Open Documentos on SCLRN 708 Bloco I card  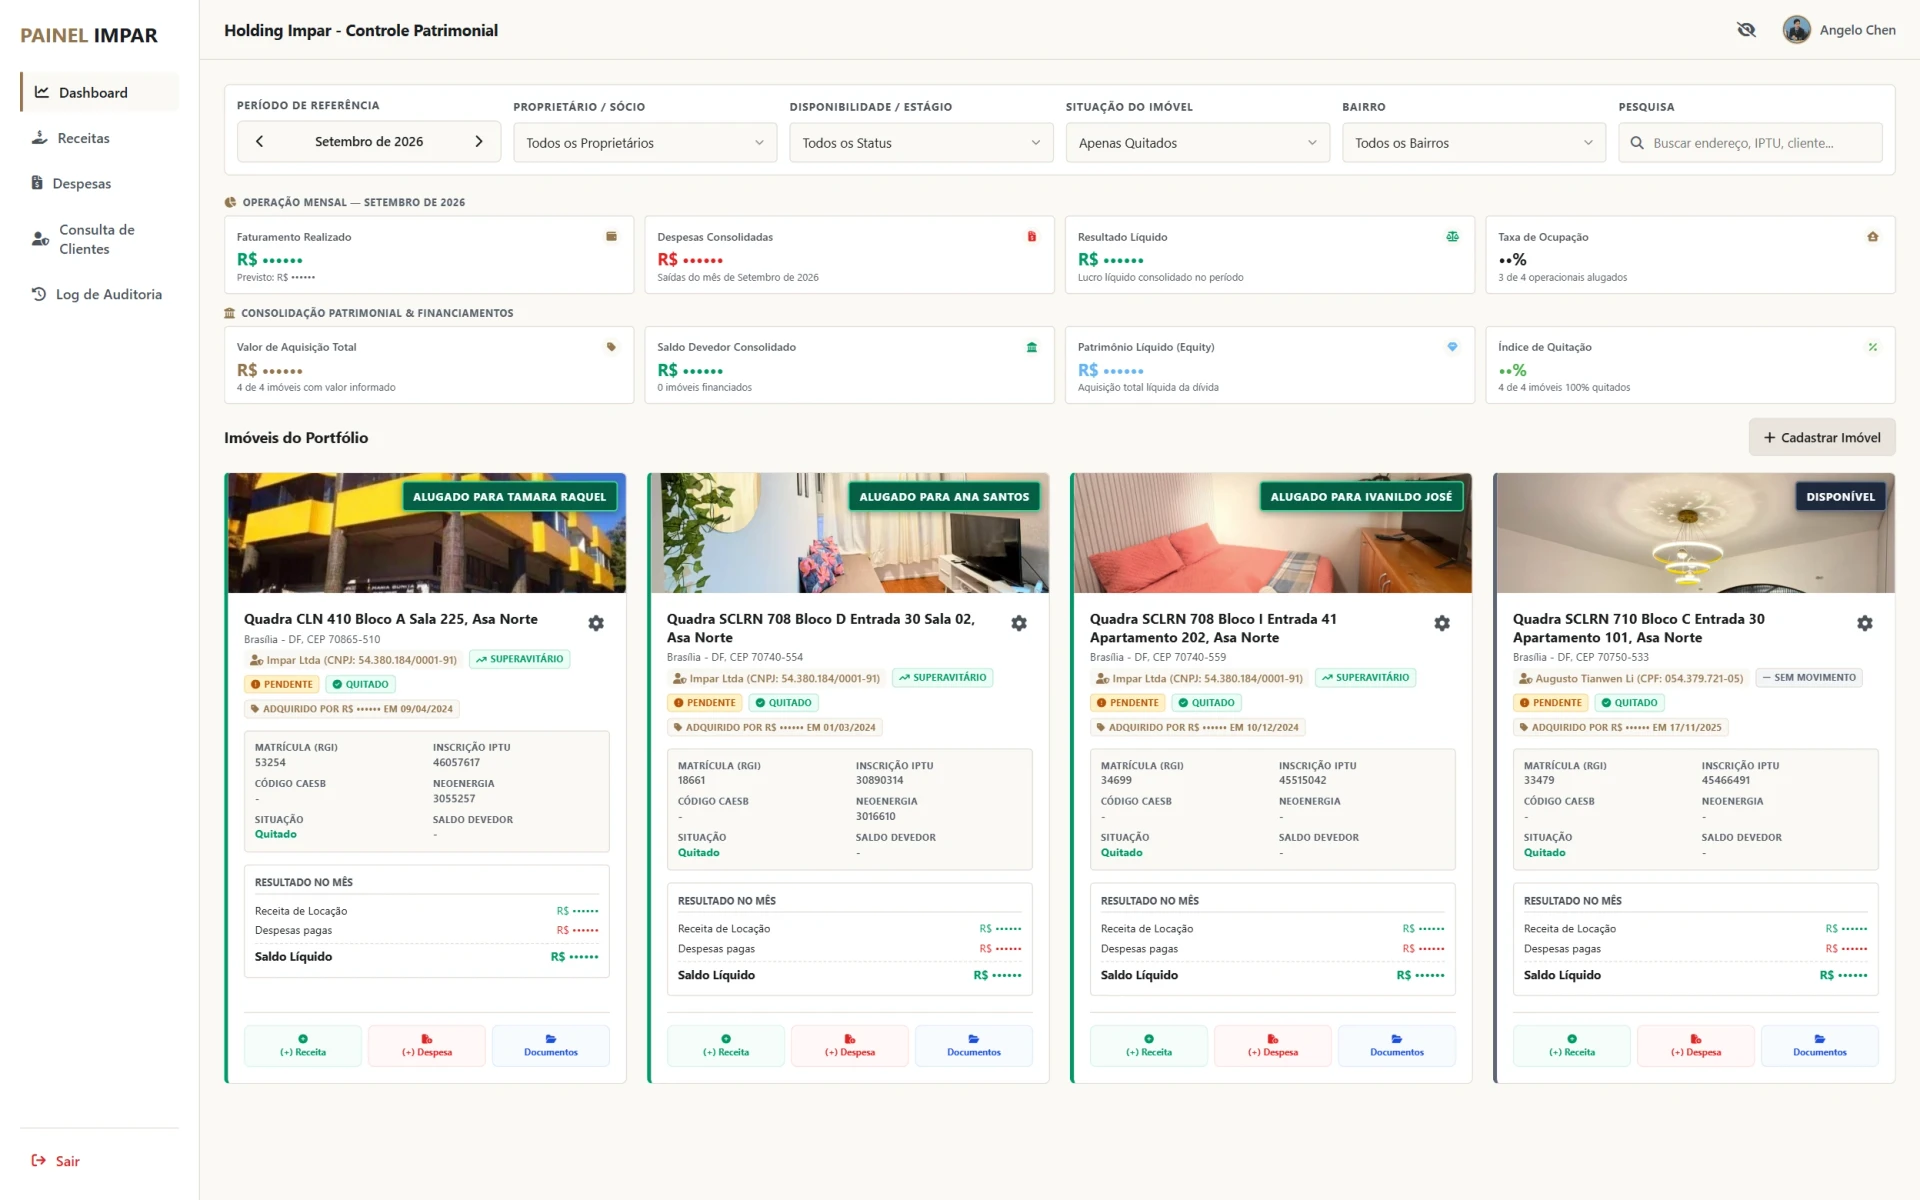pyautogui.click(x=1396, y=1046)
